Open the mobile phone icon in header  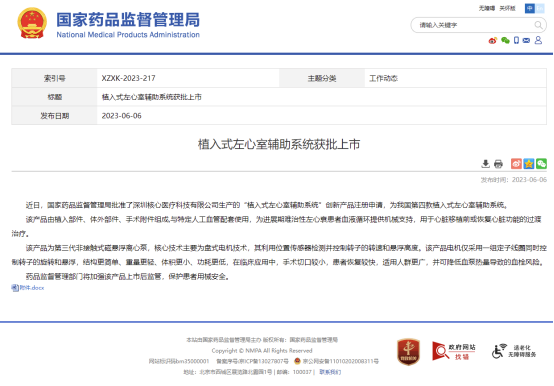click(x=516, y=40)
